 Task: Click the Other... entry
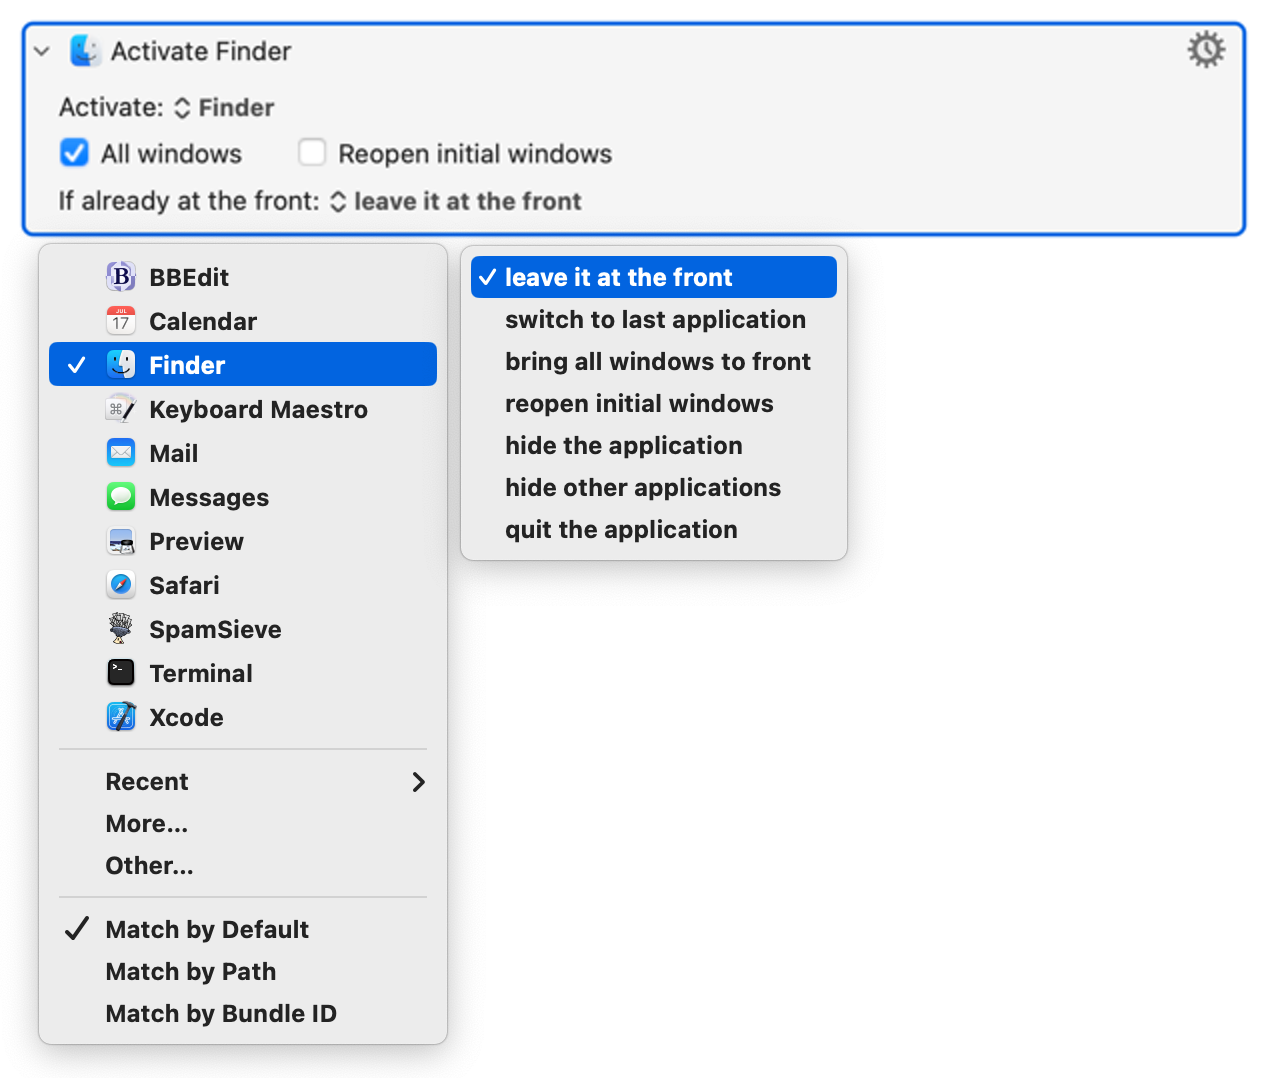[149, 865]
